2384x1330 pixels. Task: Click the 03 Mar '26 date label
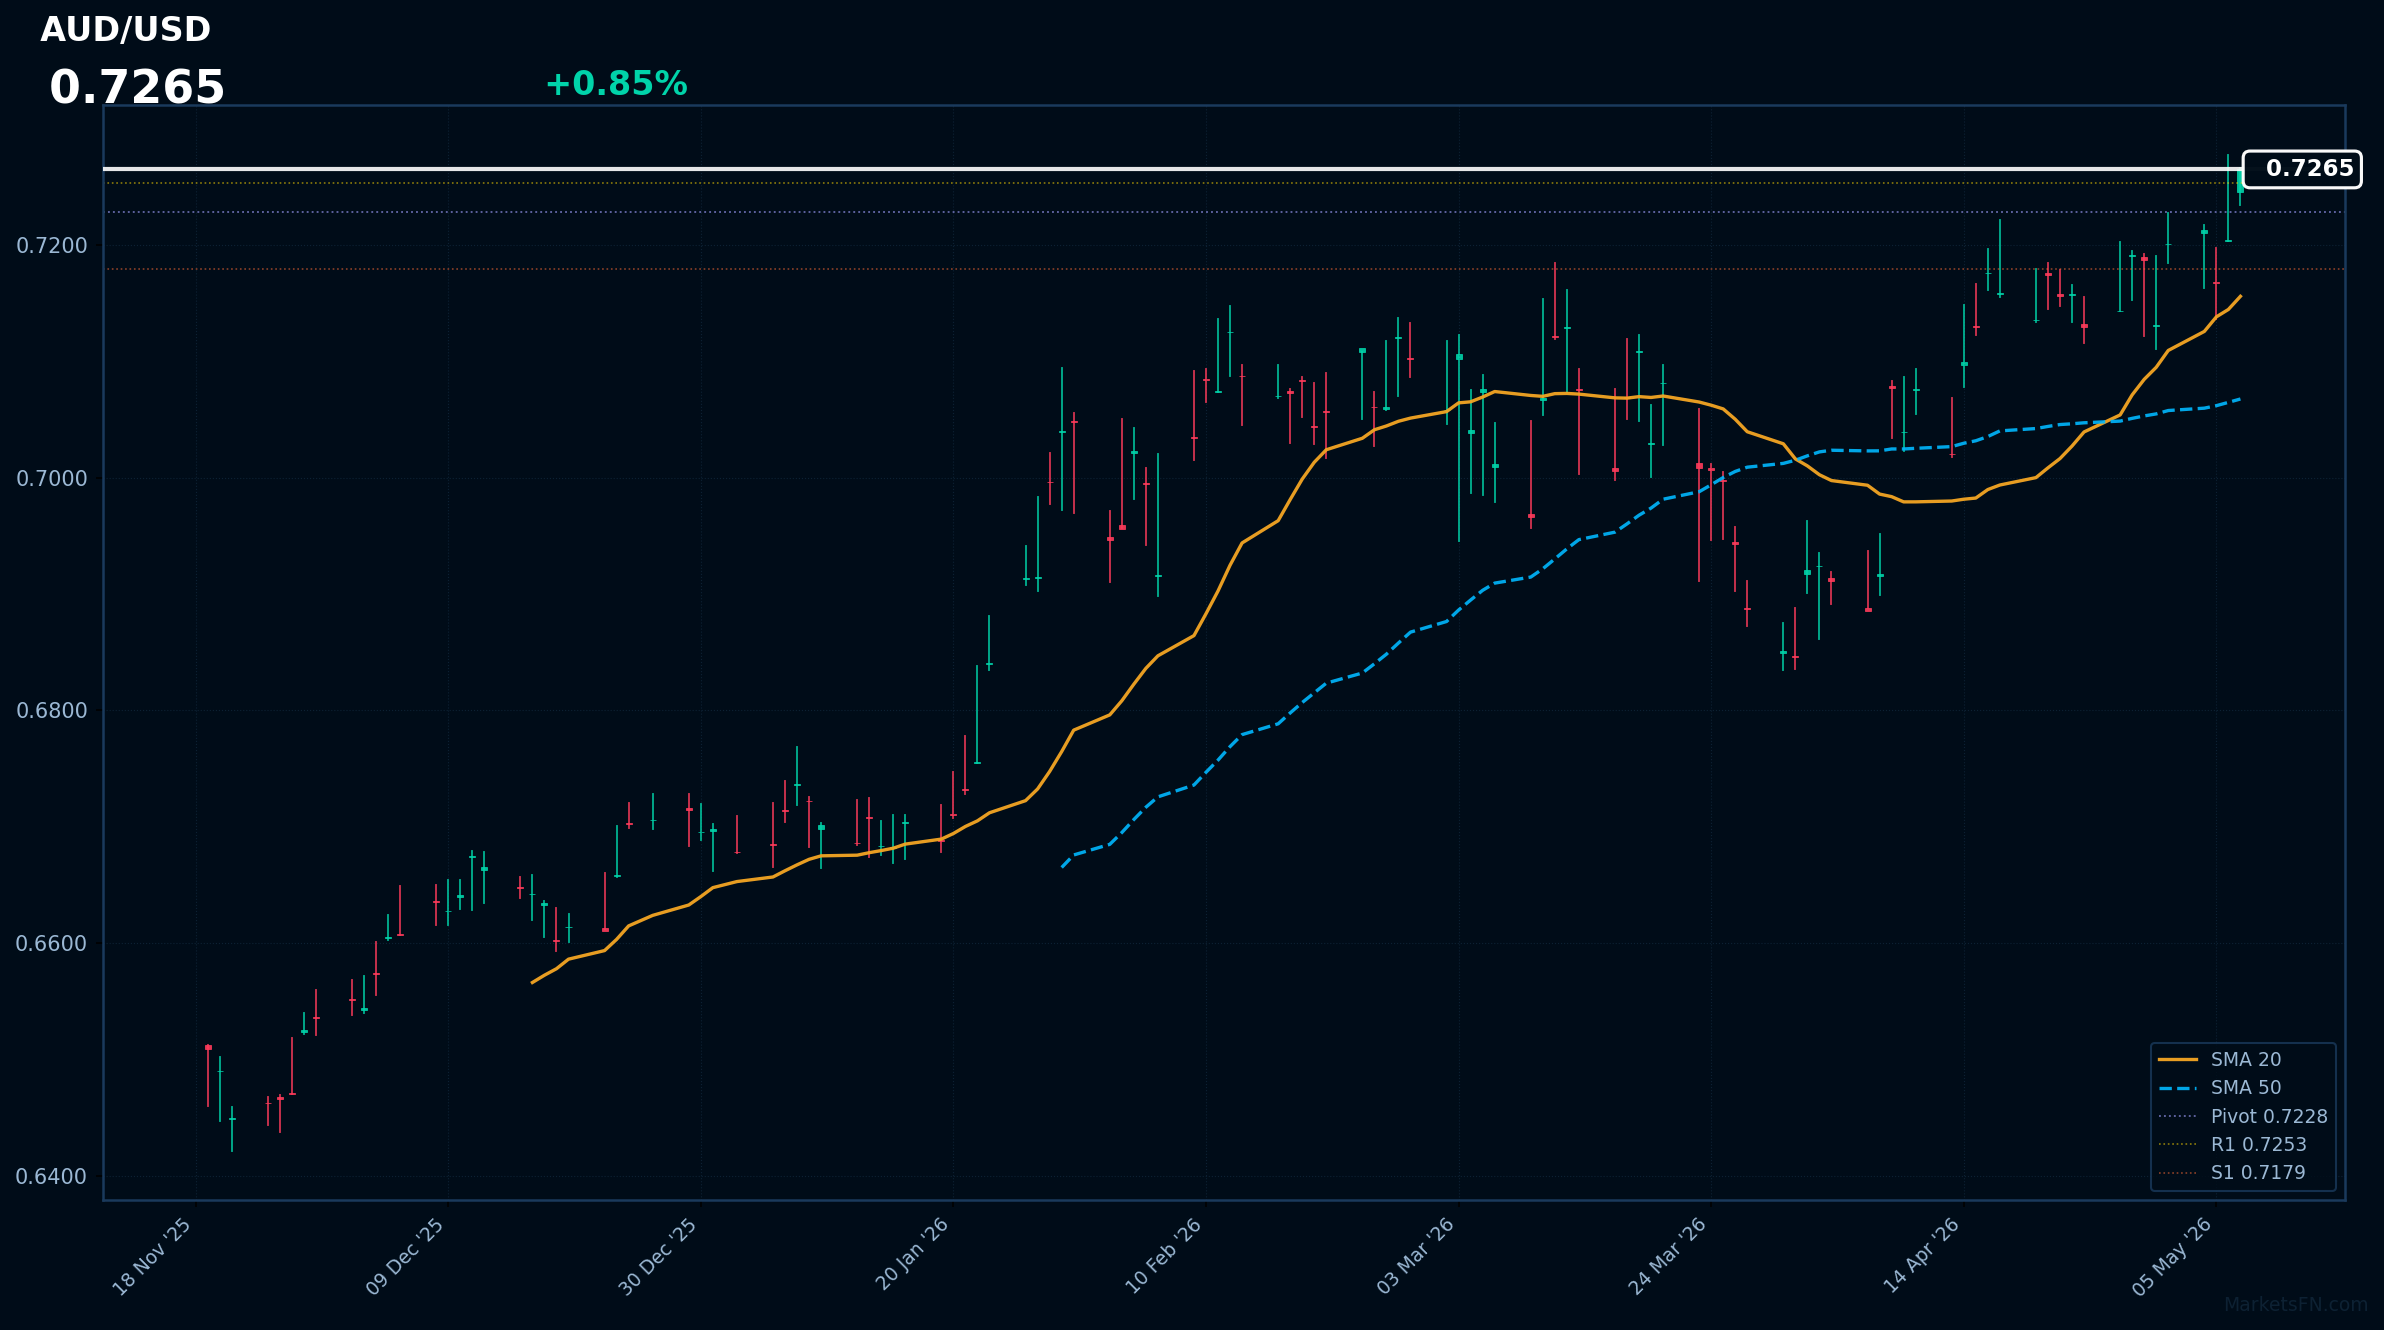1415,1257
